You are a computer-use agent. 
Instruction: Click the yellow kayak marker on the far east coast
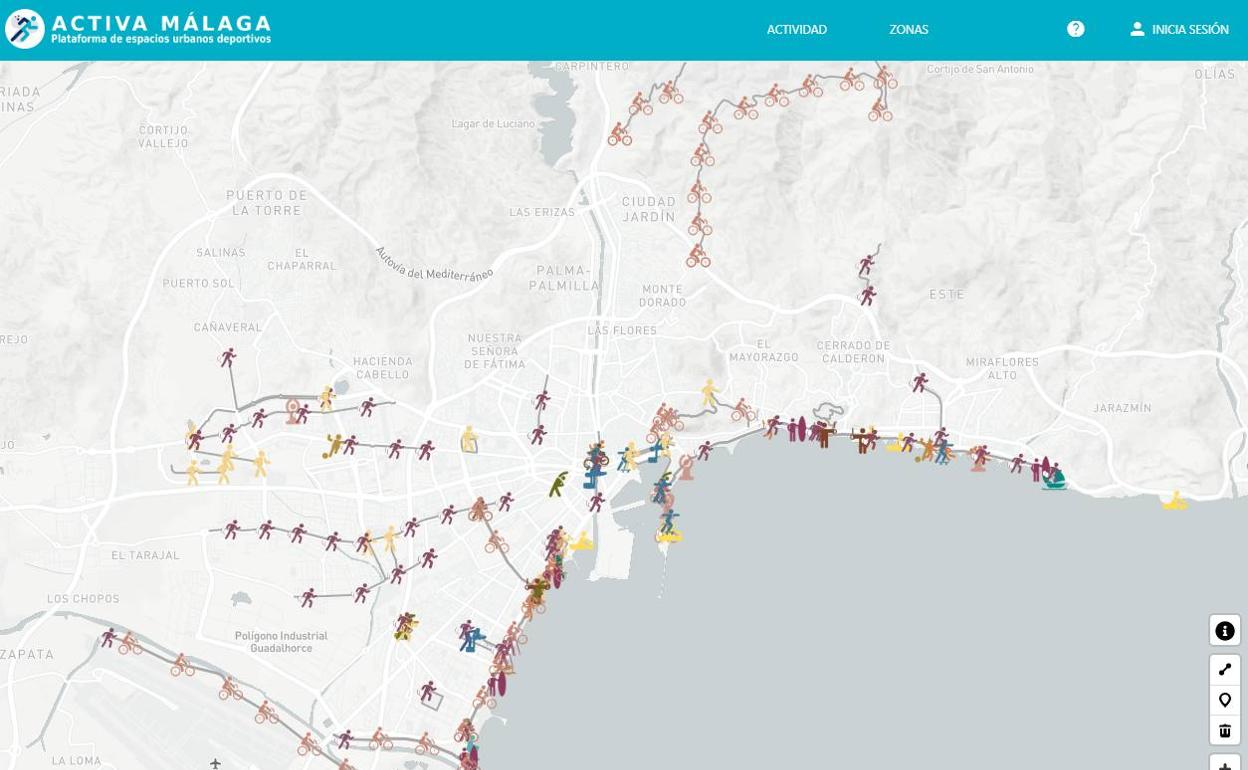pyautogui.click(x=1175, y=500)
